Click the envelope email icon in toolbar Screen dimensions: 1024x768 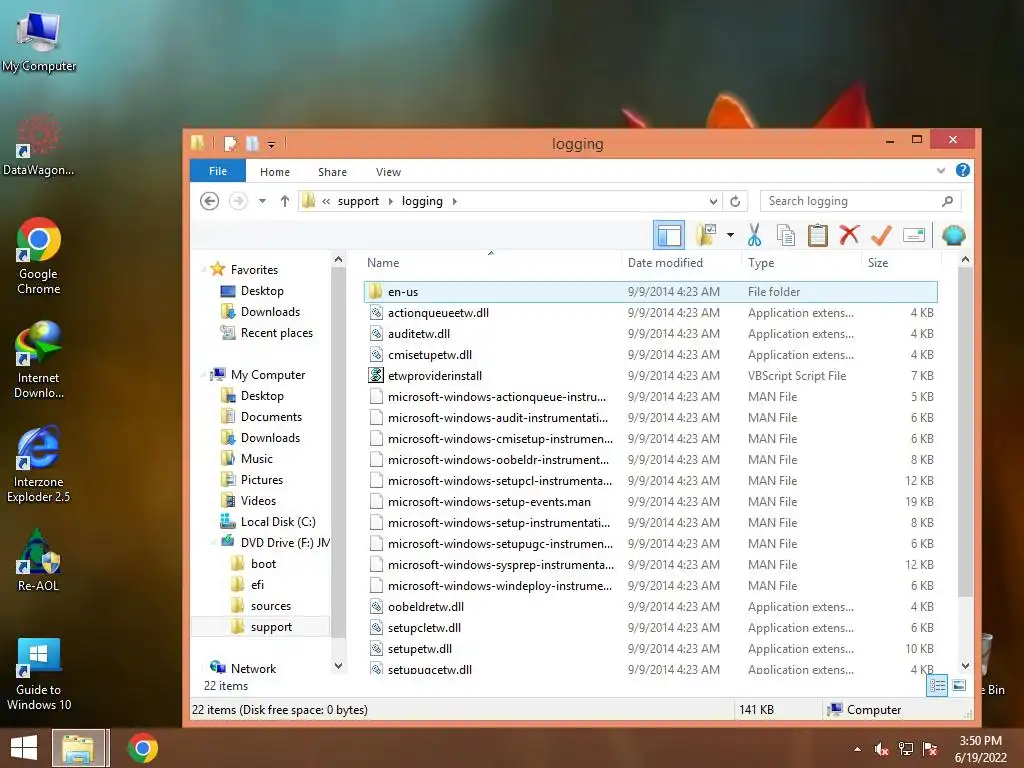coord(914,235)
